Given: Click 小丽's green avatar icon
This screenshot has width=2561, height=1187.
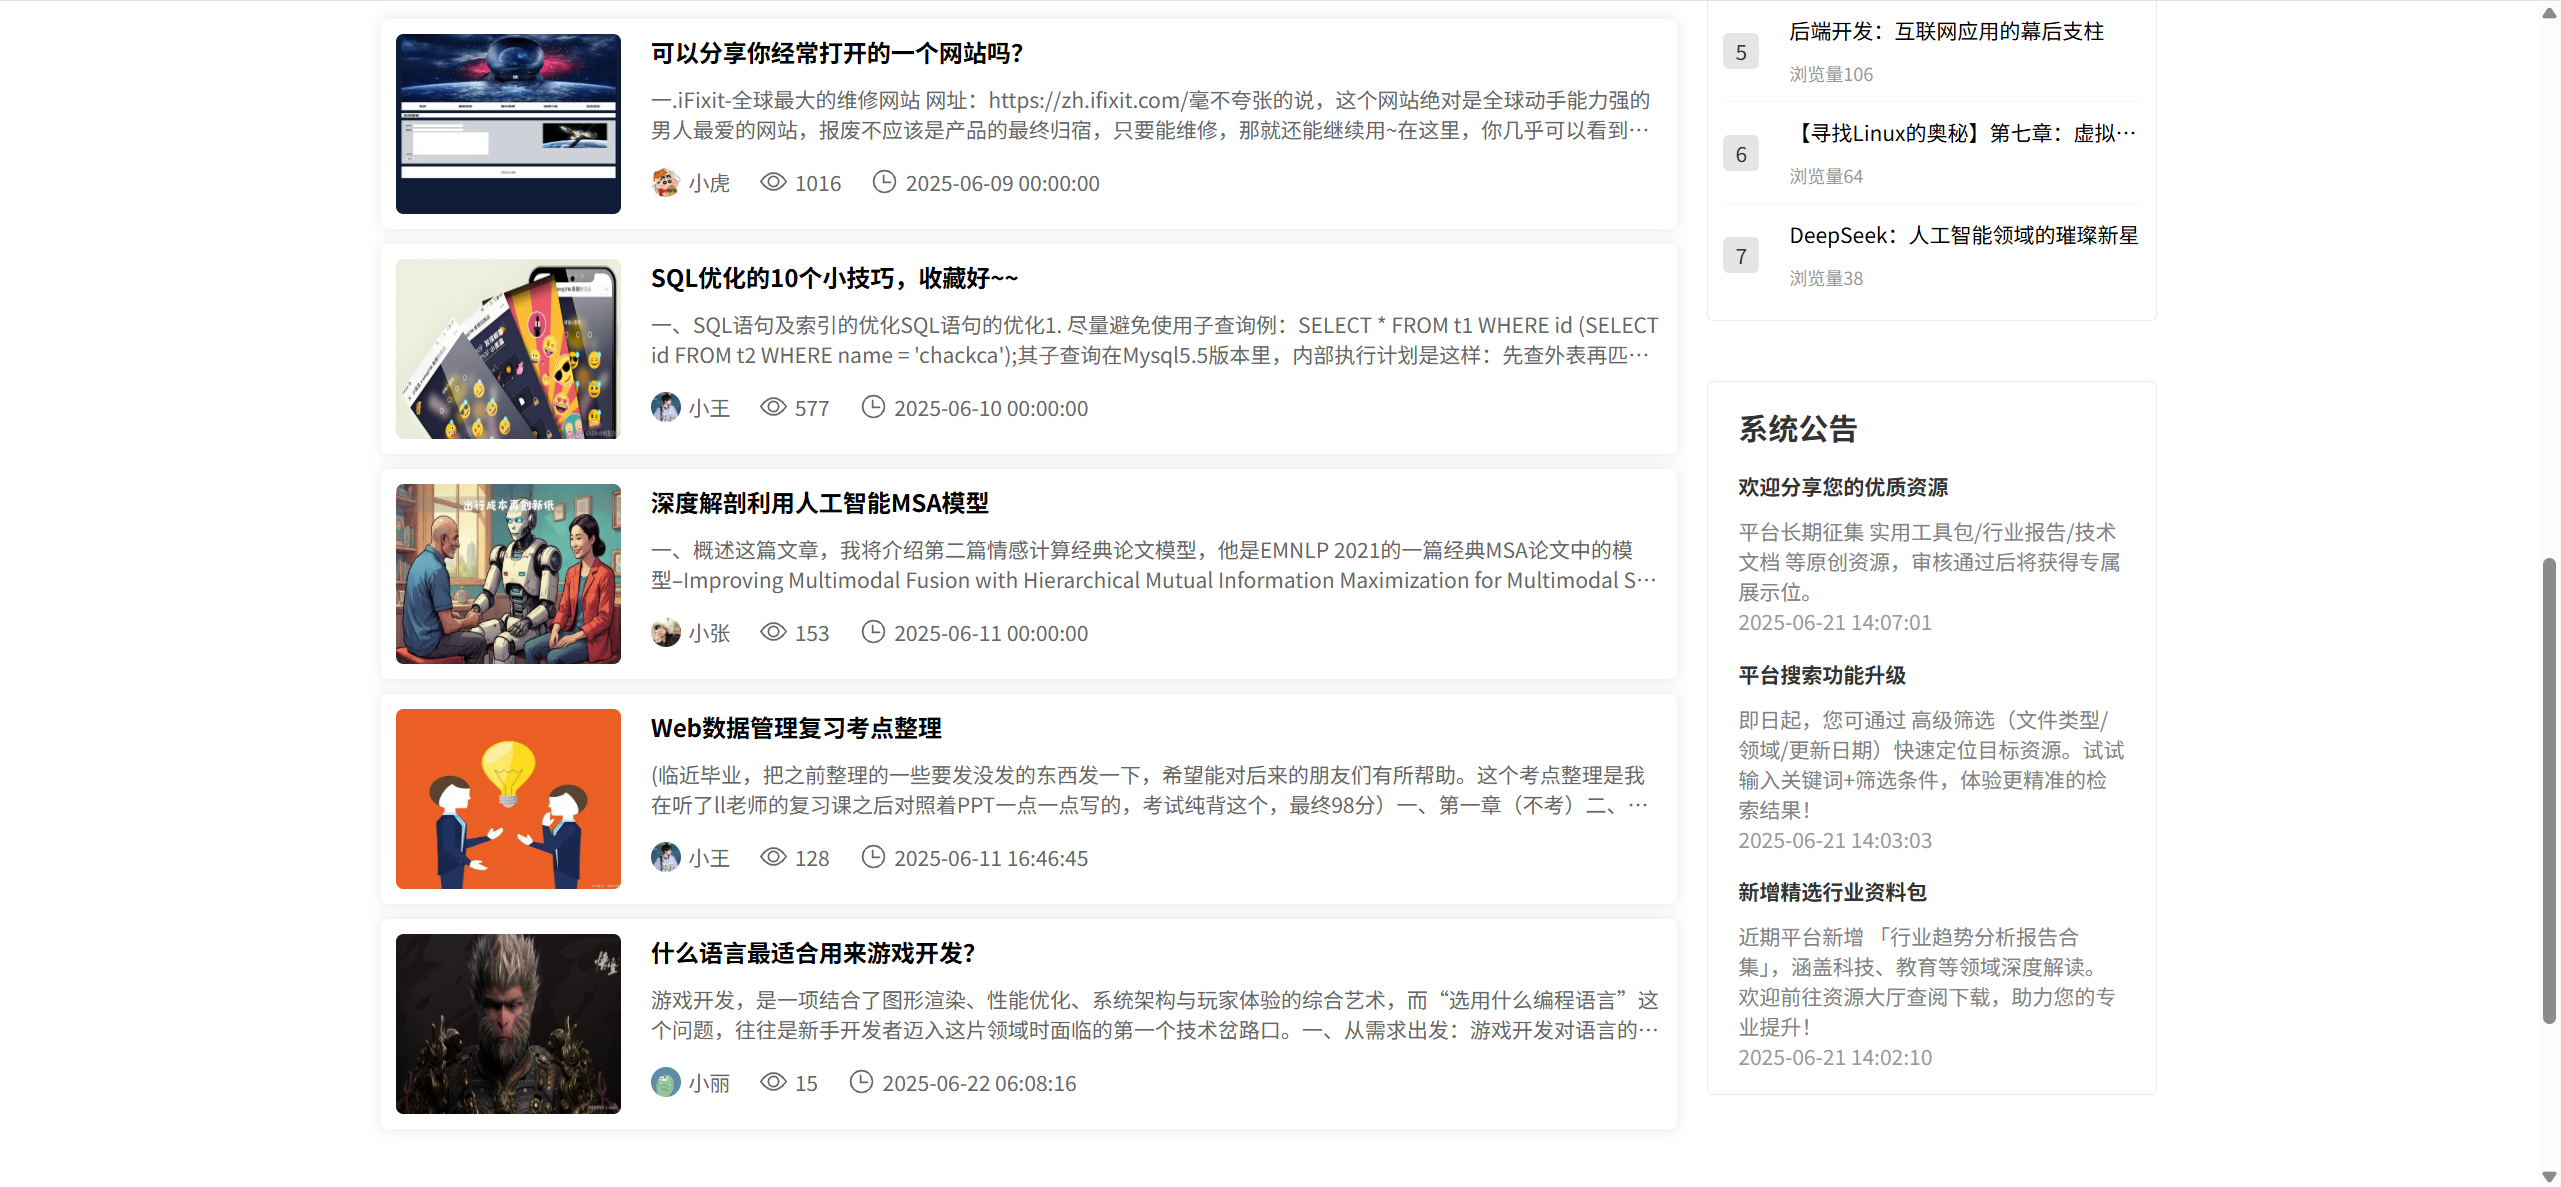Looking at the screenshot, I should [665, 1083].
